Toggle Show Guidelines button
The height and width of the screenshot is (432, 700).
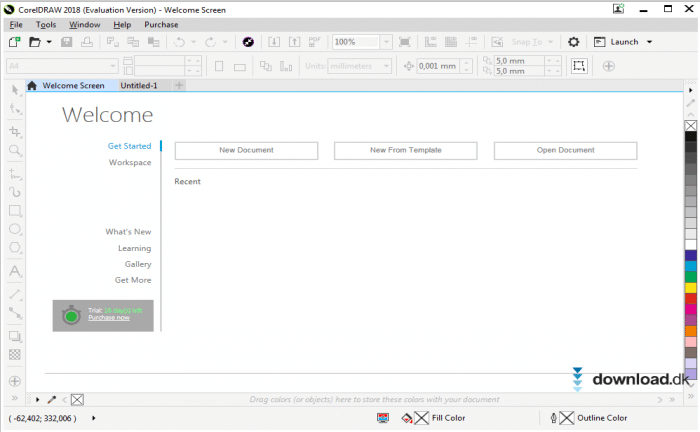click(471, 42)
